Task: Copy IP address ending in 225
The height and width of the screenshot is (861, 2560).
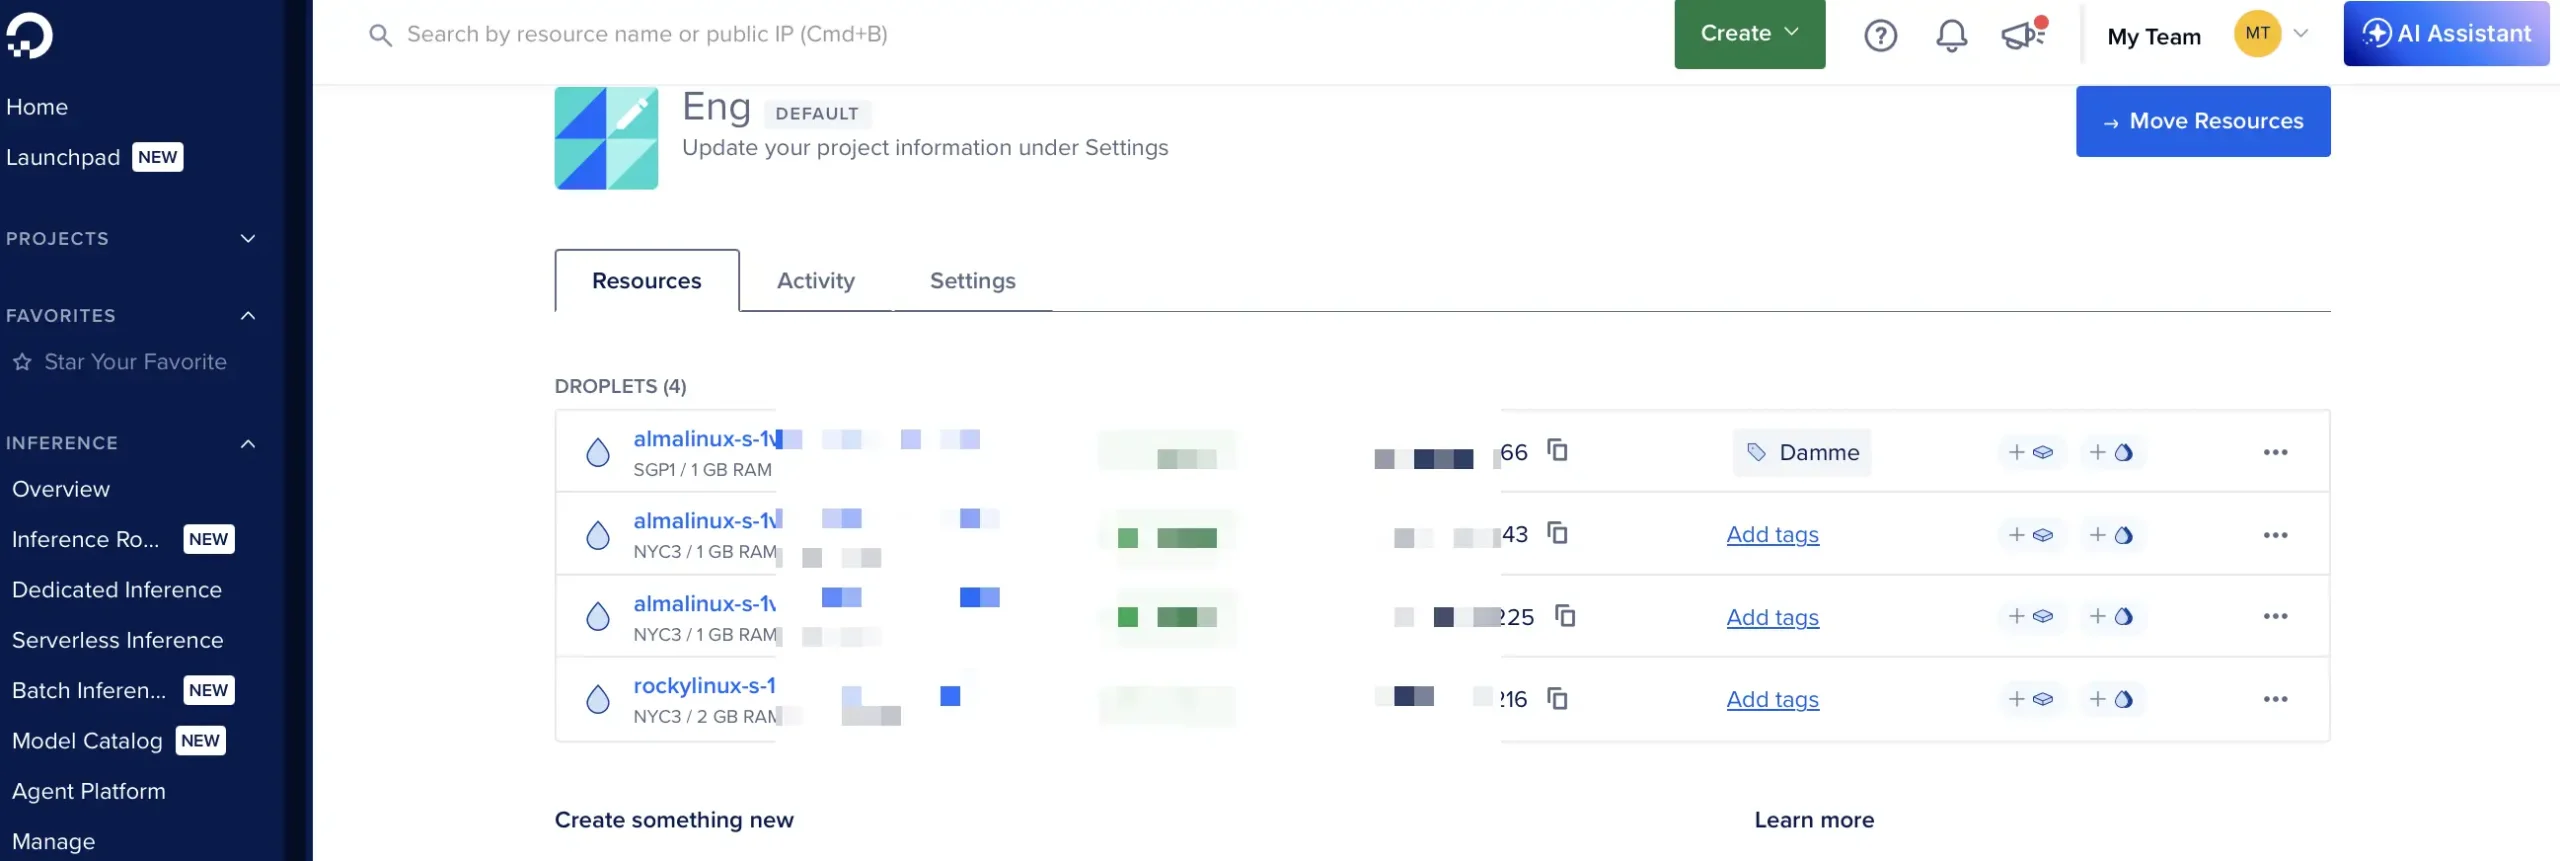Action: [x=1565, y=616]
